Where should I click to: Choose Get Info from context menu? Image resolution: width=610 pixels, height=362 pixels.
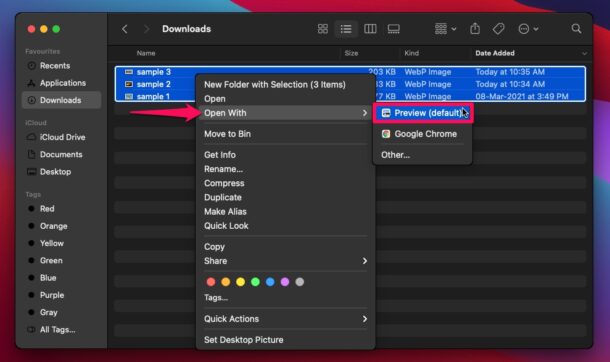click(286, 155)
